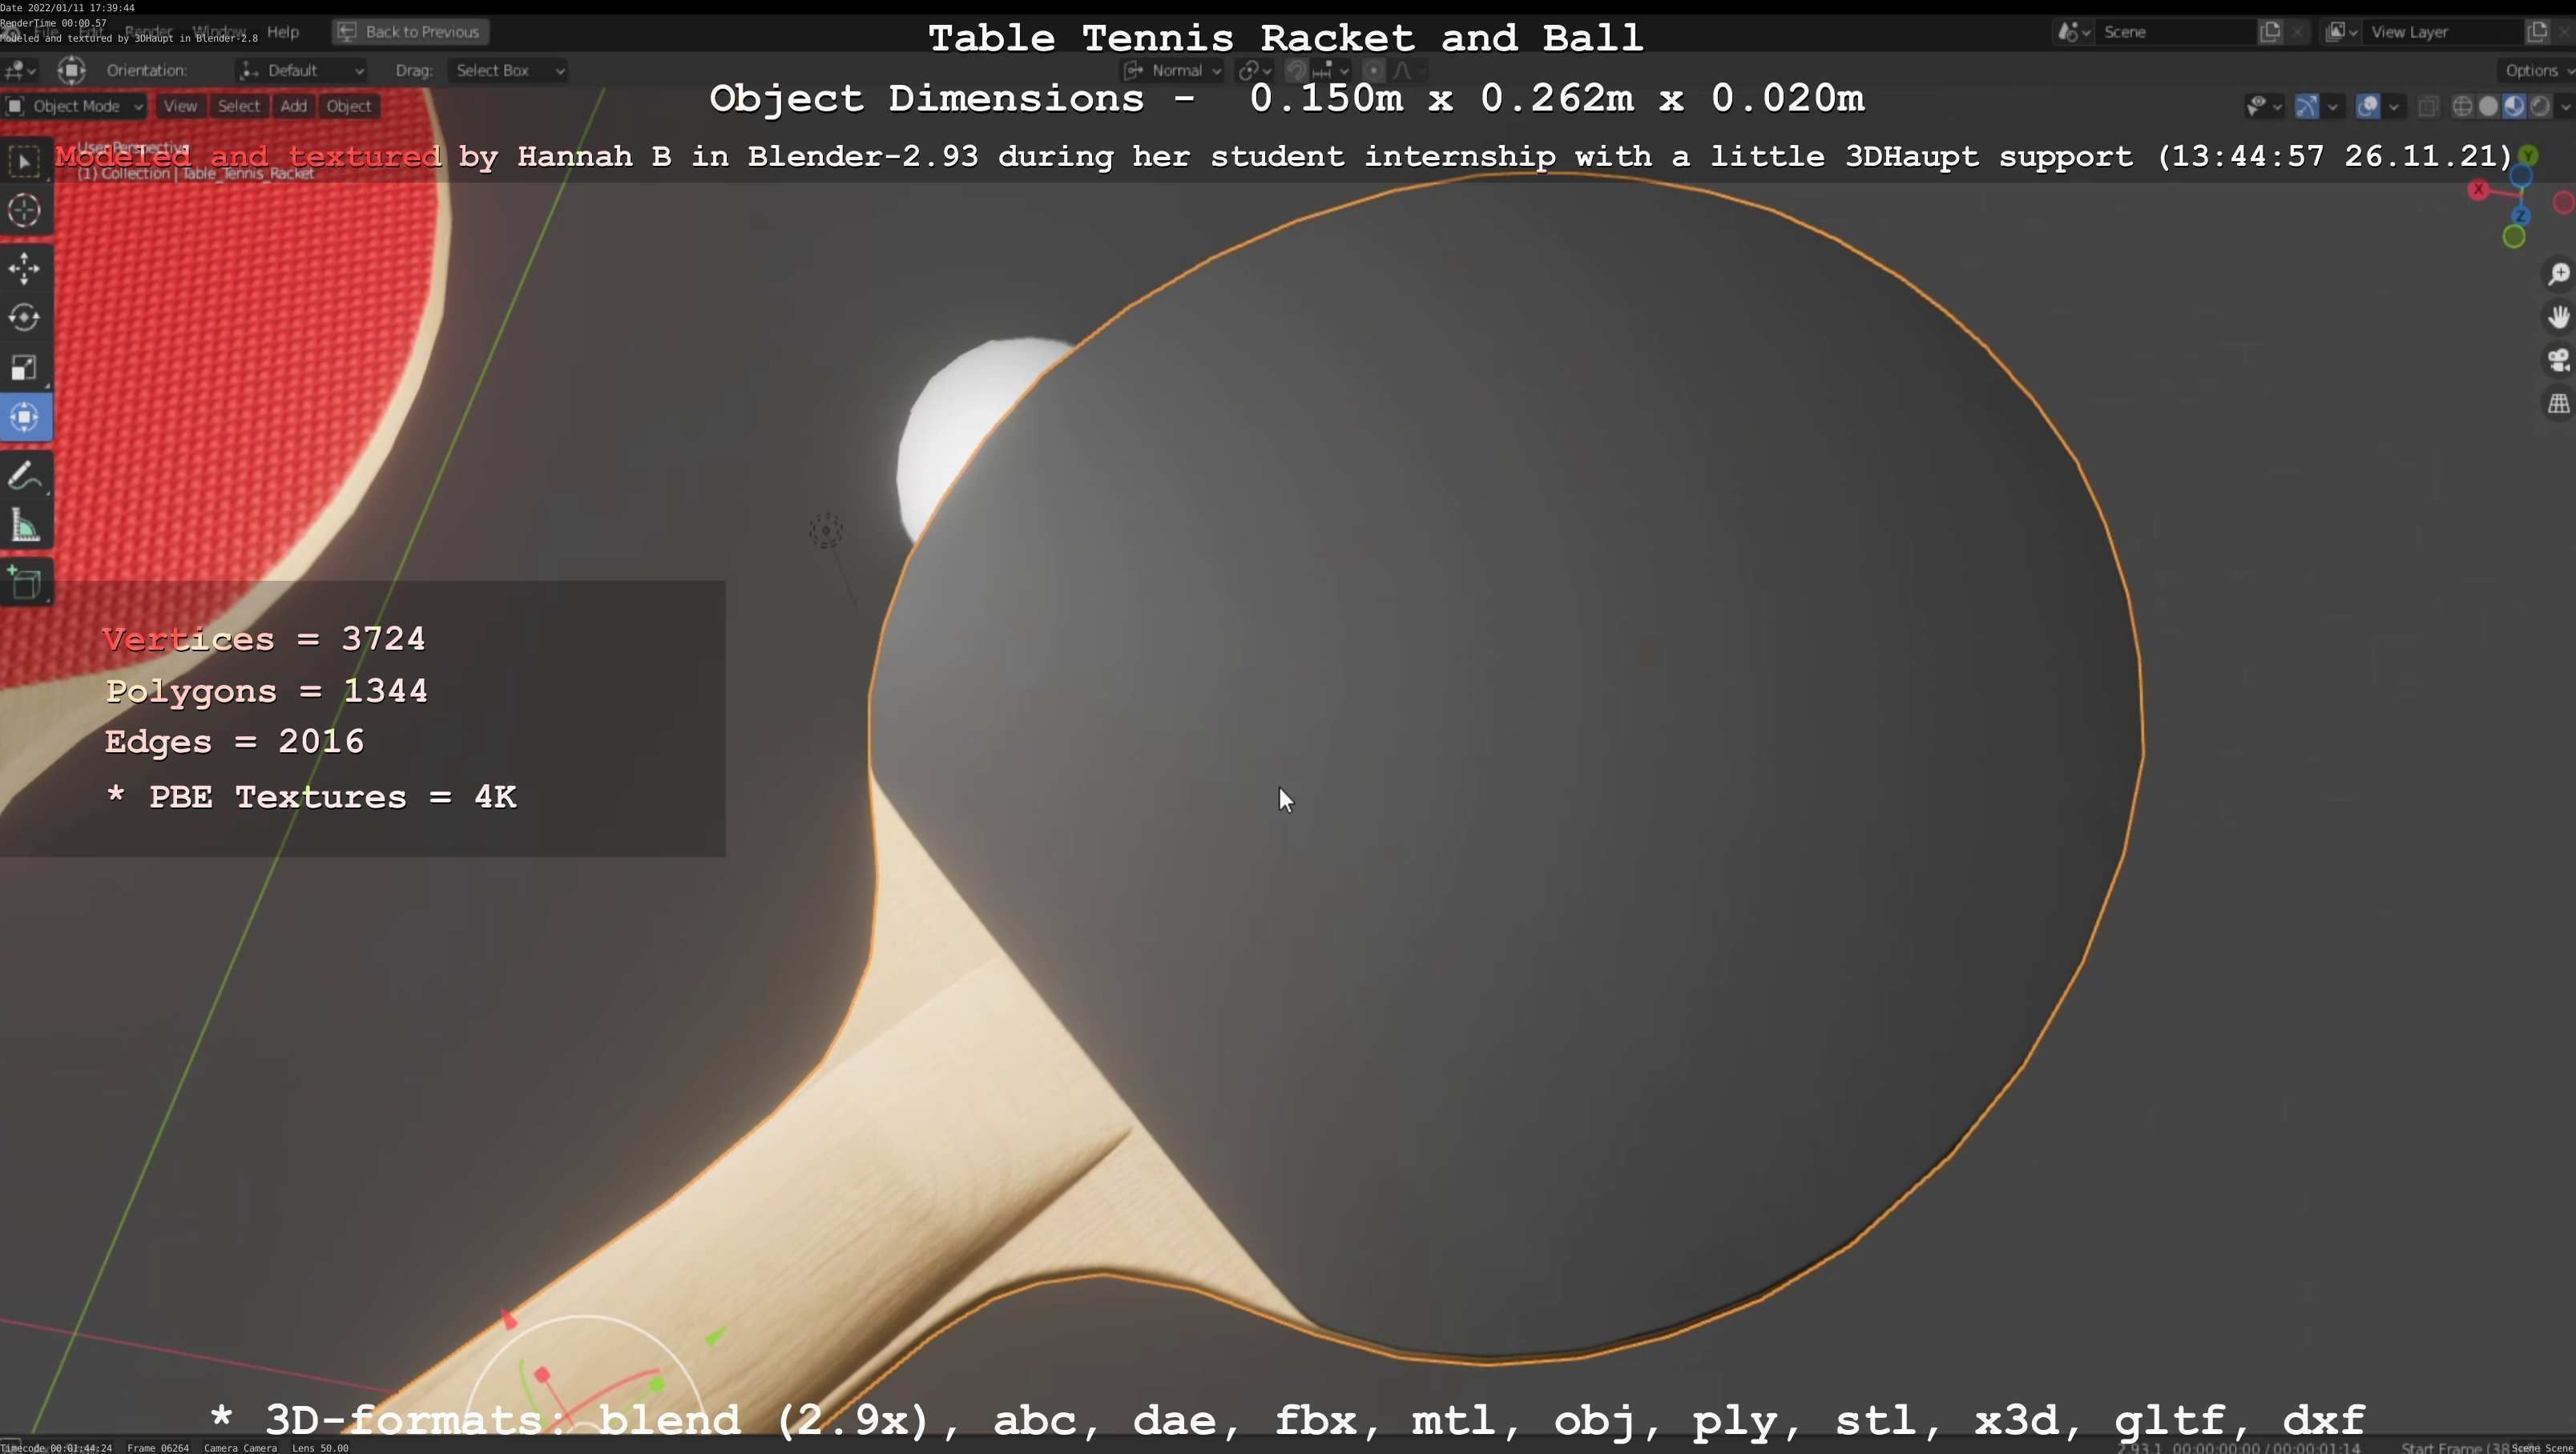The height and width of the screenshot is (1454, 2576).
Task: Click the green Y axis gizmo
Action: click(x=2528, y=155)
